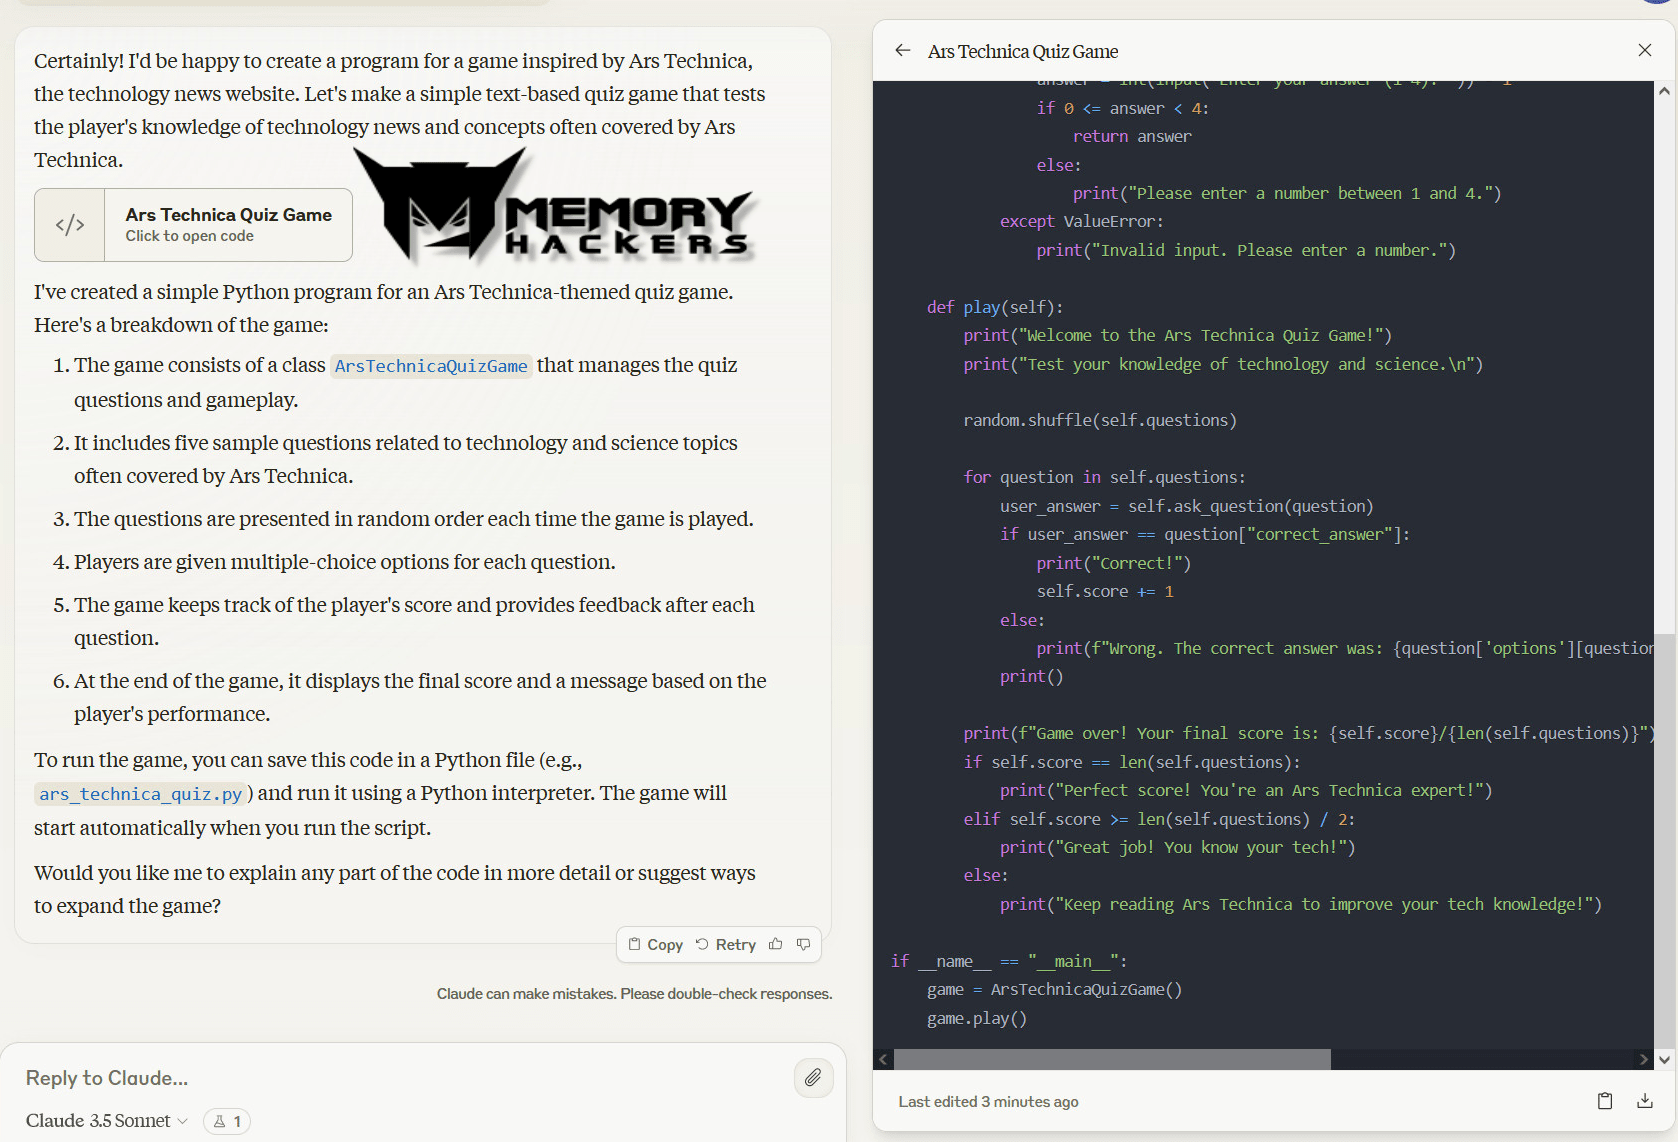Retry the assistant's response

pos(726,944)
